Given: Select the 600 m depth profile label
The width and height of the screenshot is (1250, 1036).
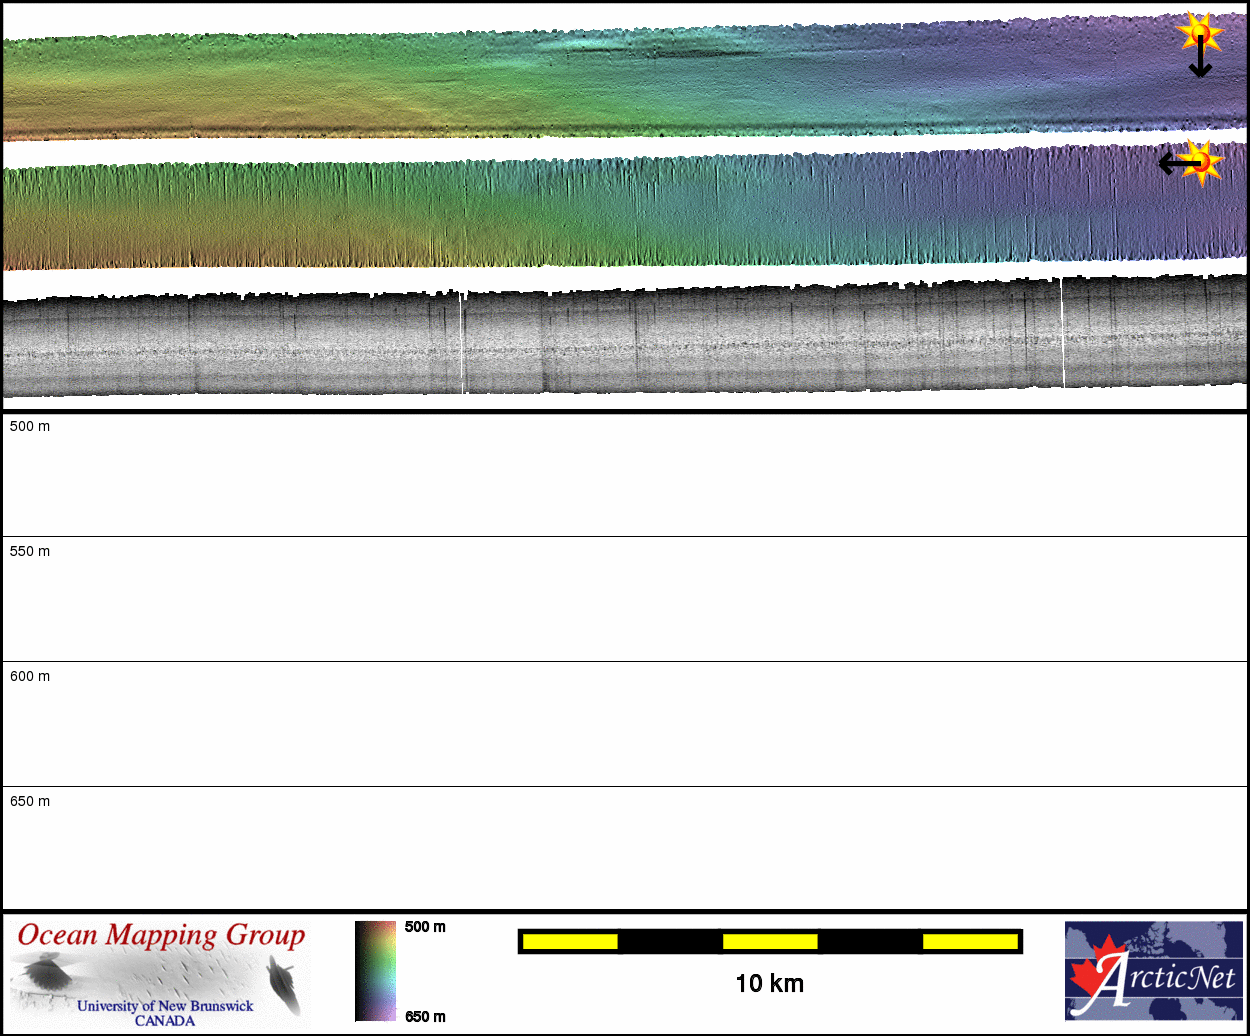Looking at the screenshot, I should pos(30,677).
